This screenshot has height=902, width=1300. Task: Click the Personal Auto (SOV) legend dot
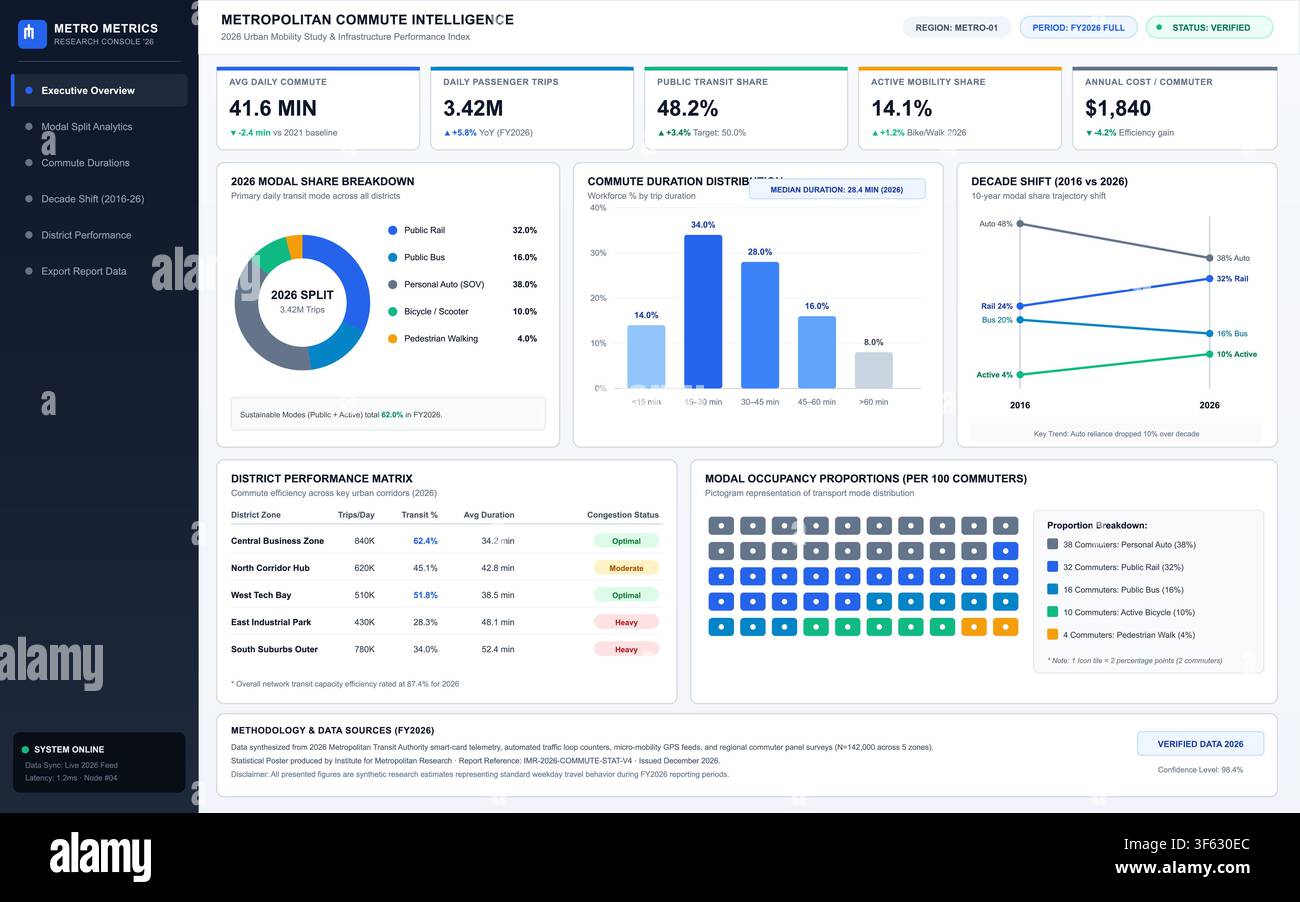click(393, 284)
